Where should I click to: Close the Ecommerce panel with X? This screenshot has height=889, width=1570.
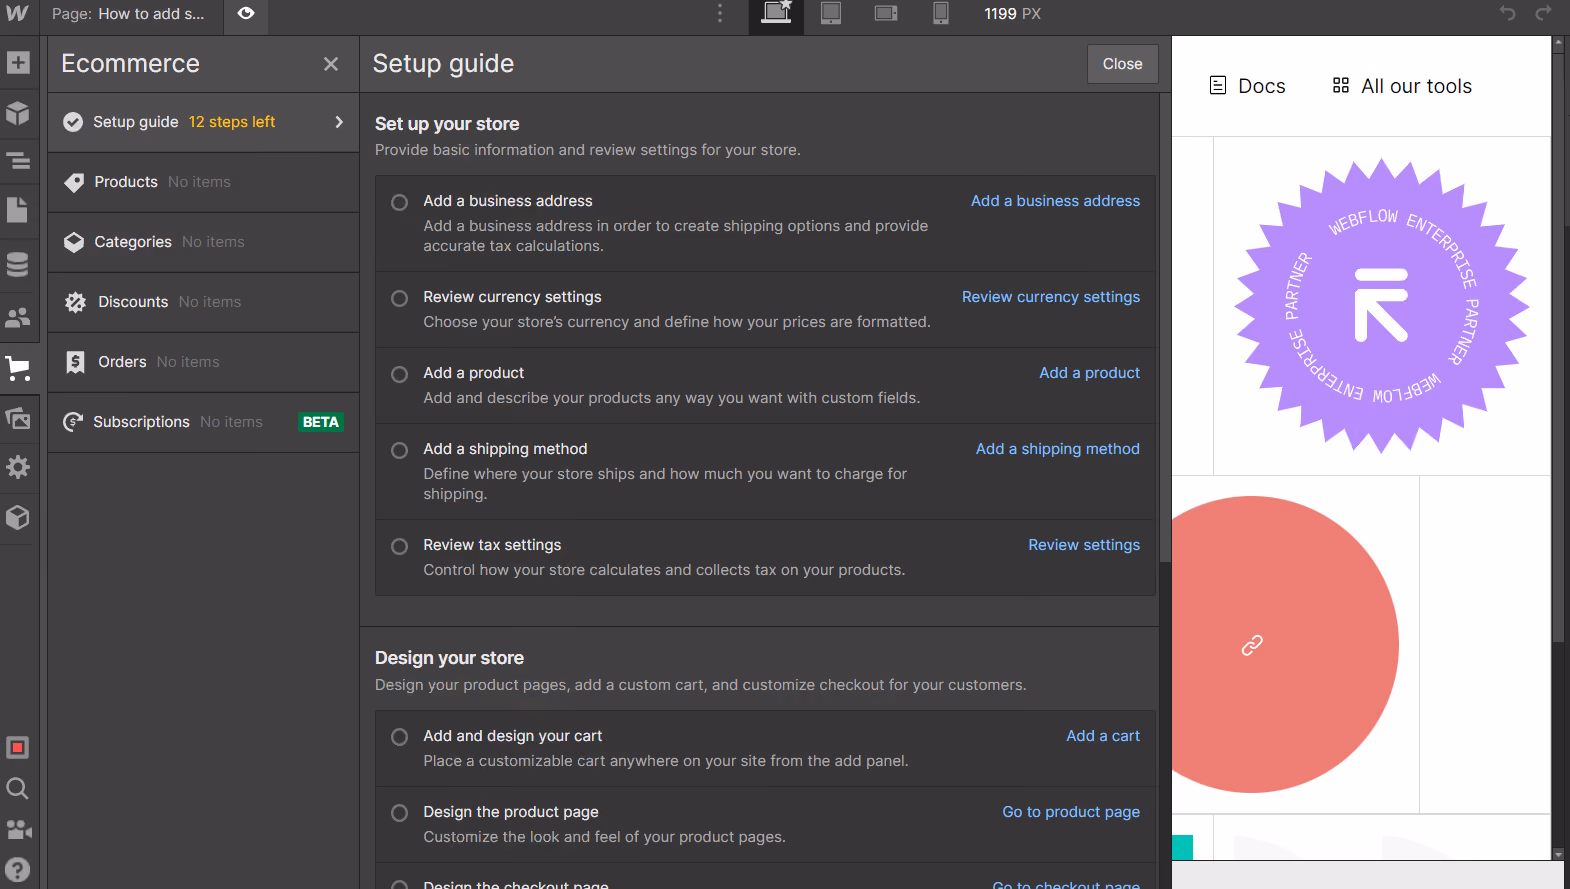331,64
